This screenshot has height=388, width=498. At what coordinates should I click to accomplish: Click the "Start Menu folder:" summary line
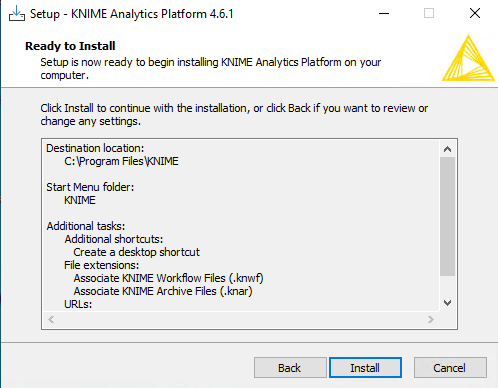point(90,187)
